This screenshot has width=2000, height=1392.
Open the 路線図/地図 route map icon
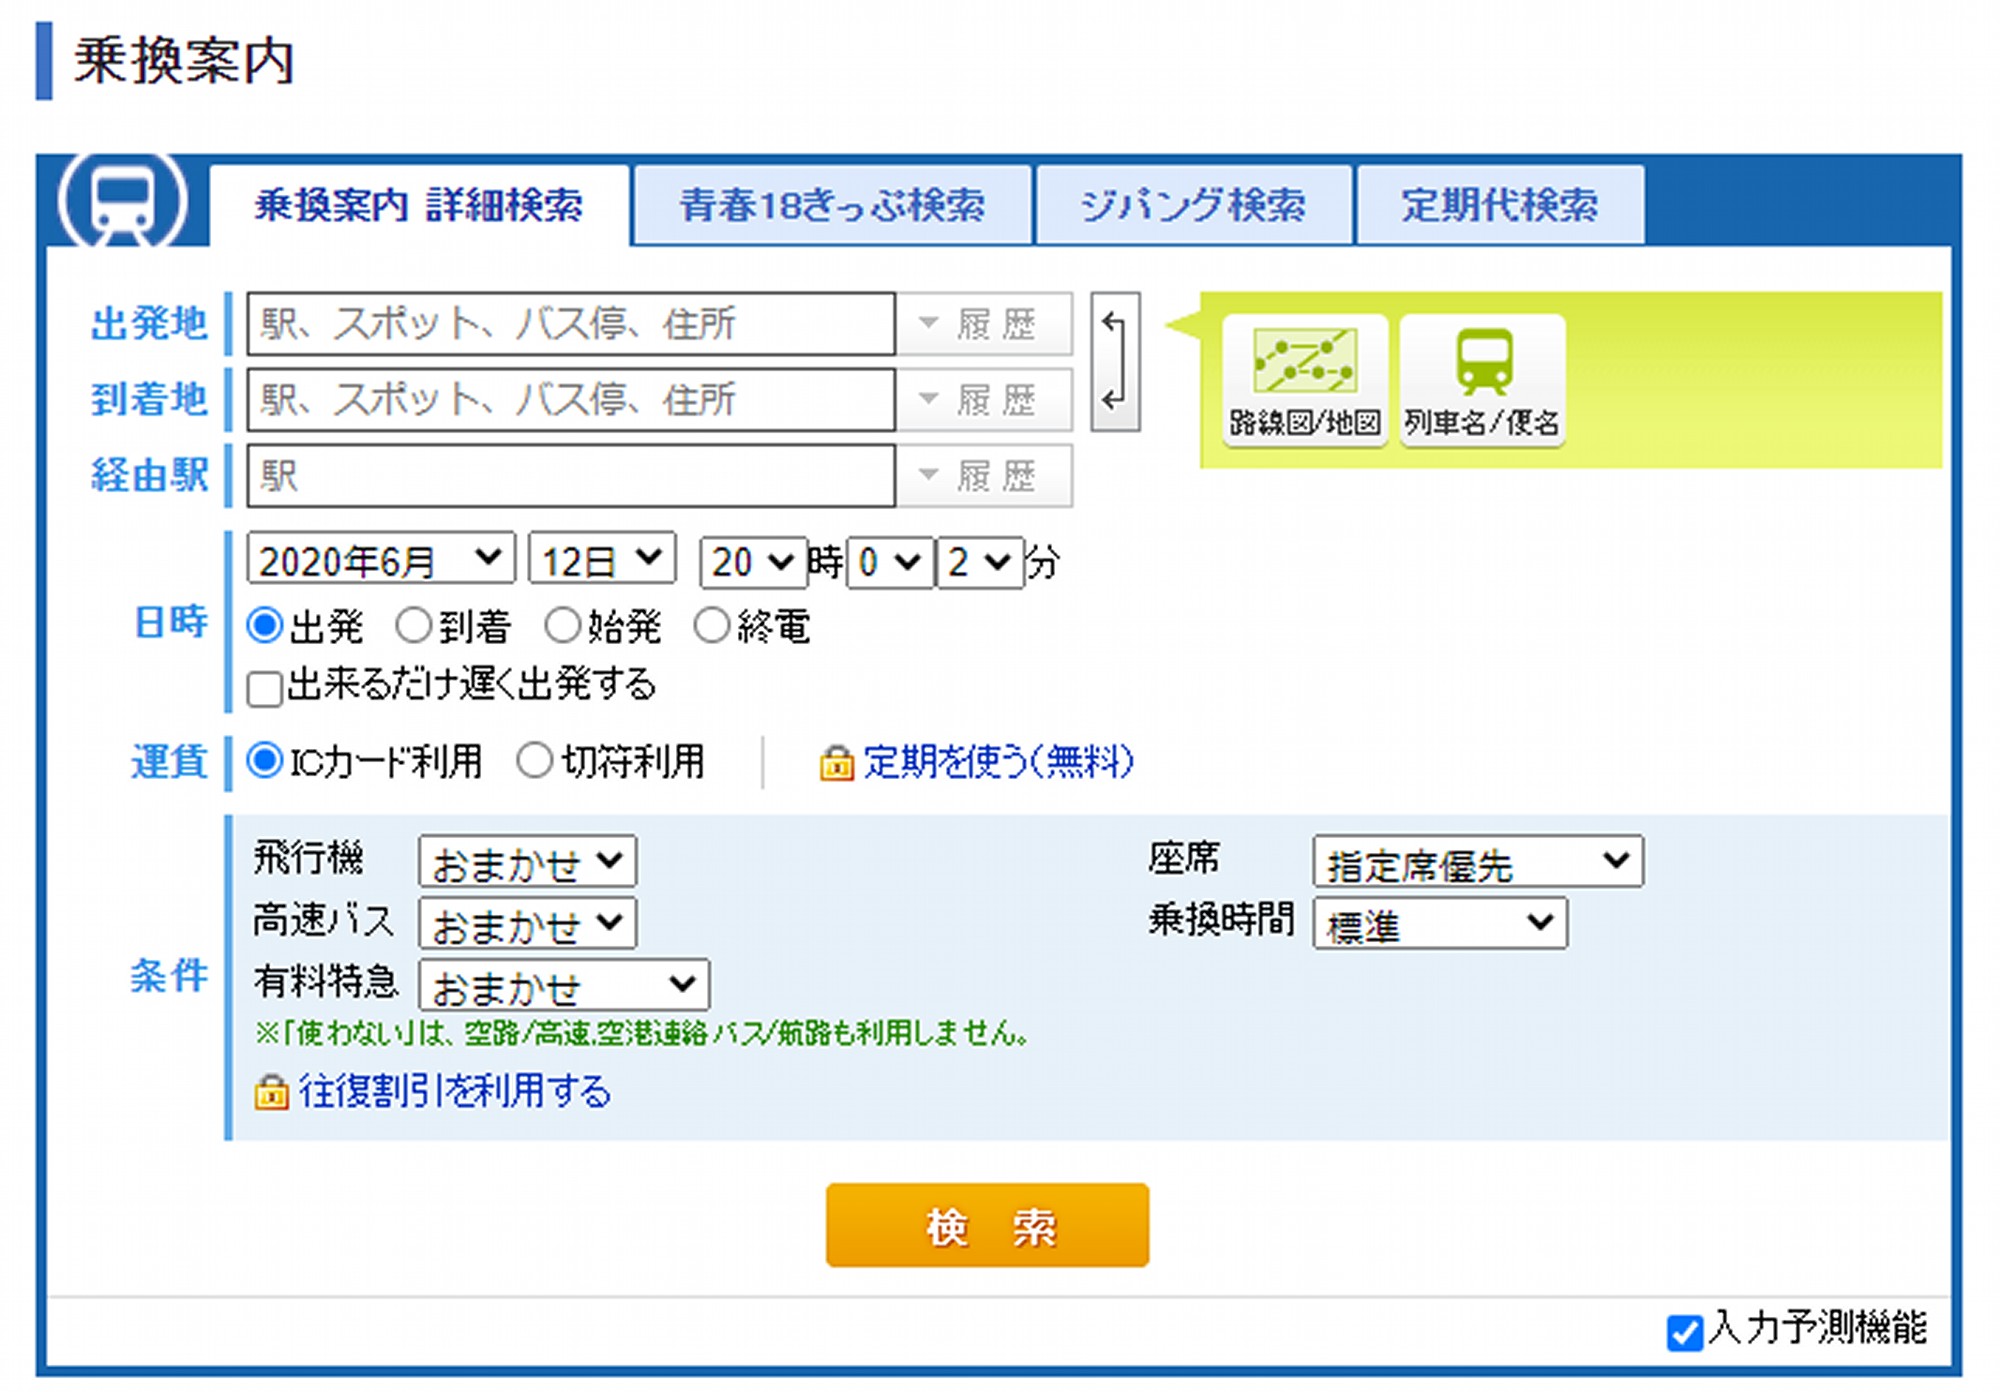(x=1305, y=380)
